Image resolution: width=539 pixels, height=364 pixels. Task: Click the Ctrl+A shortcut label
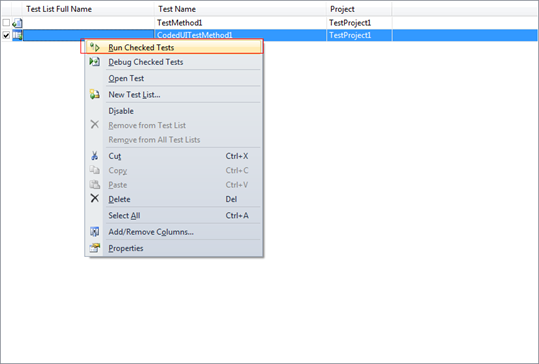[237, 216]
